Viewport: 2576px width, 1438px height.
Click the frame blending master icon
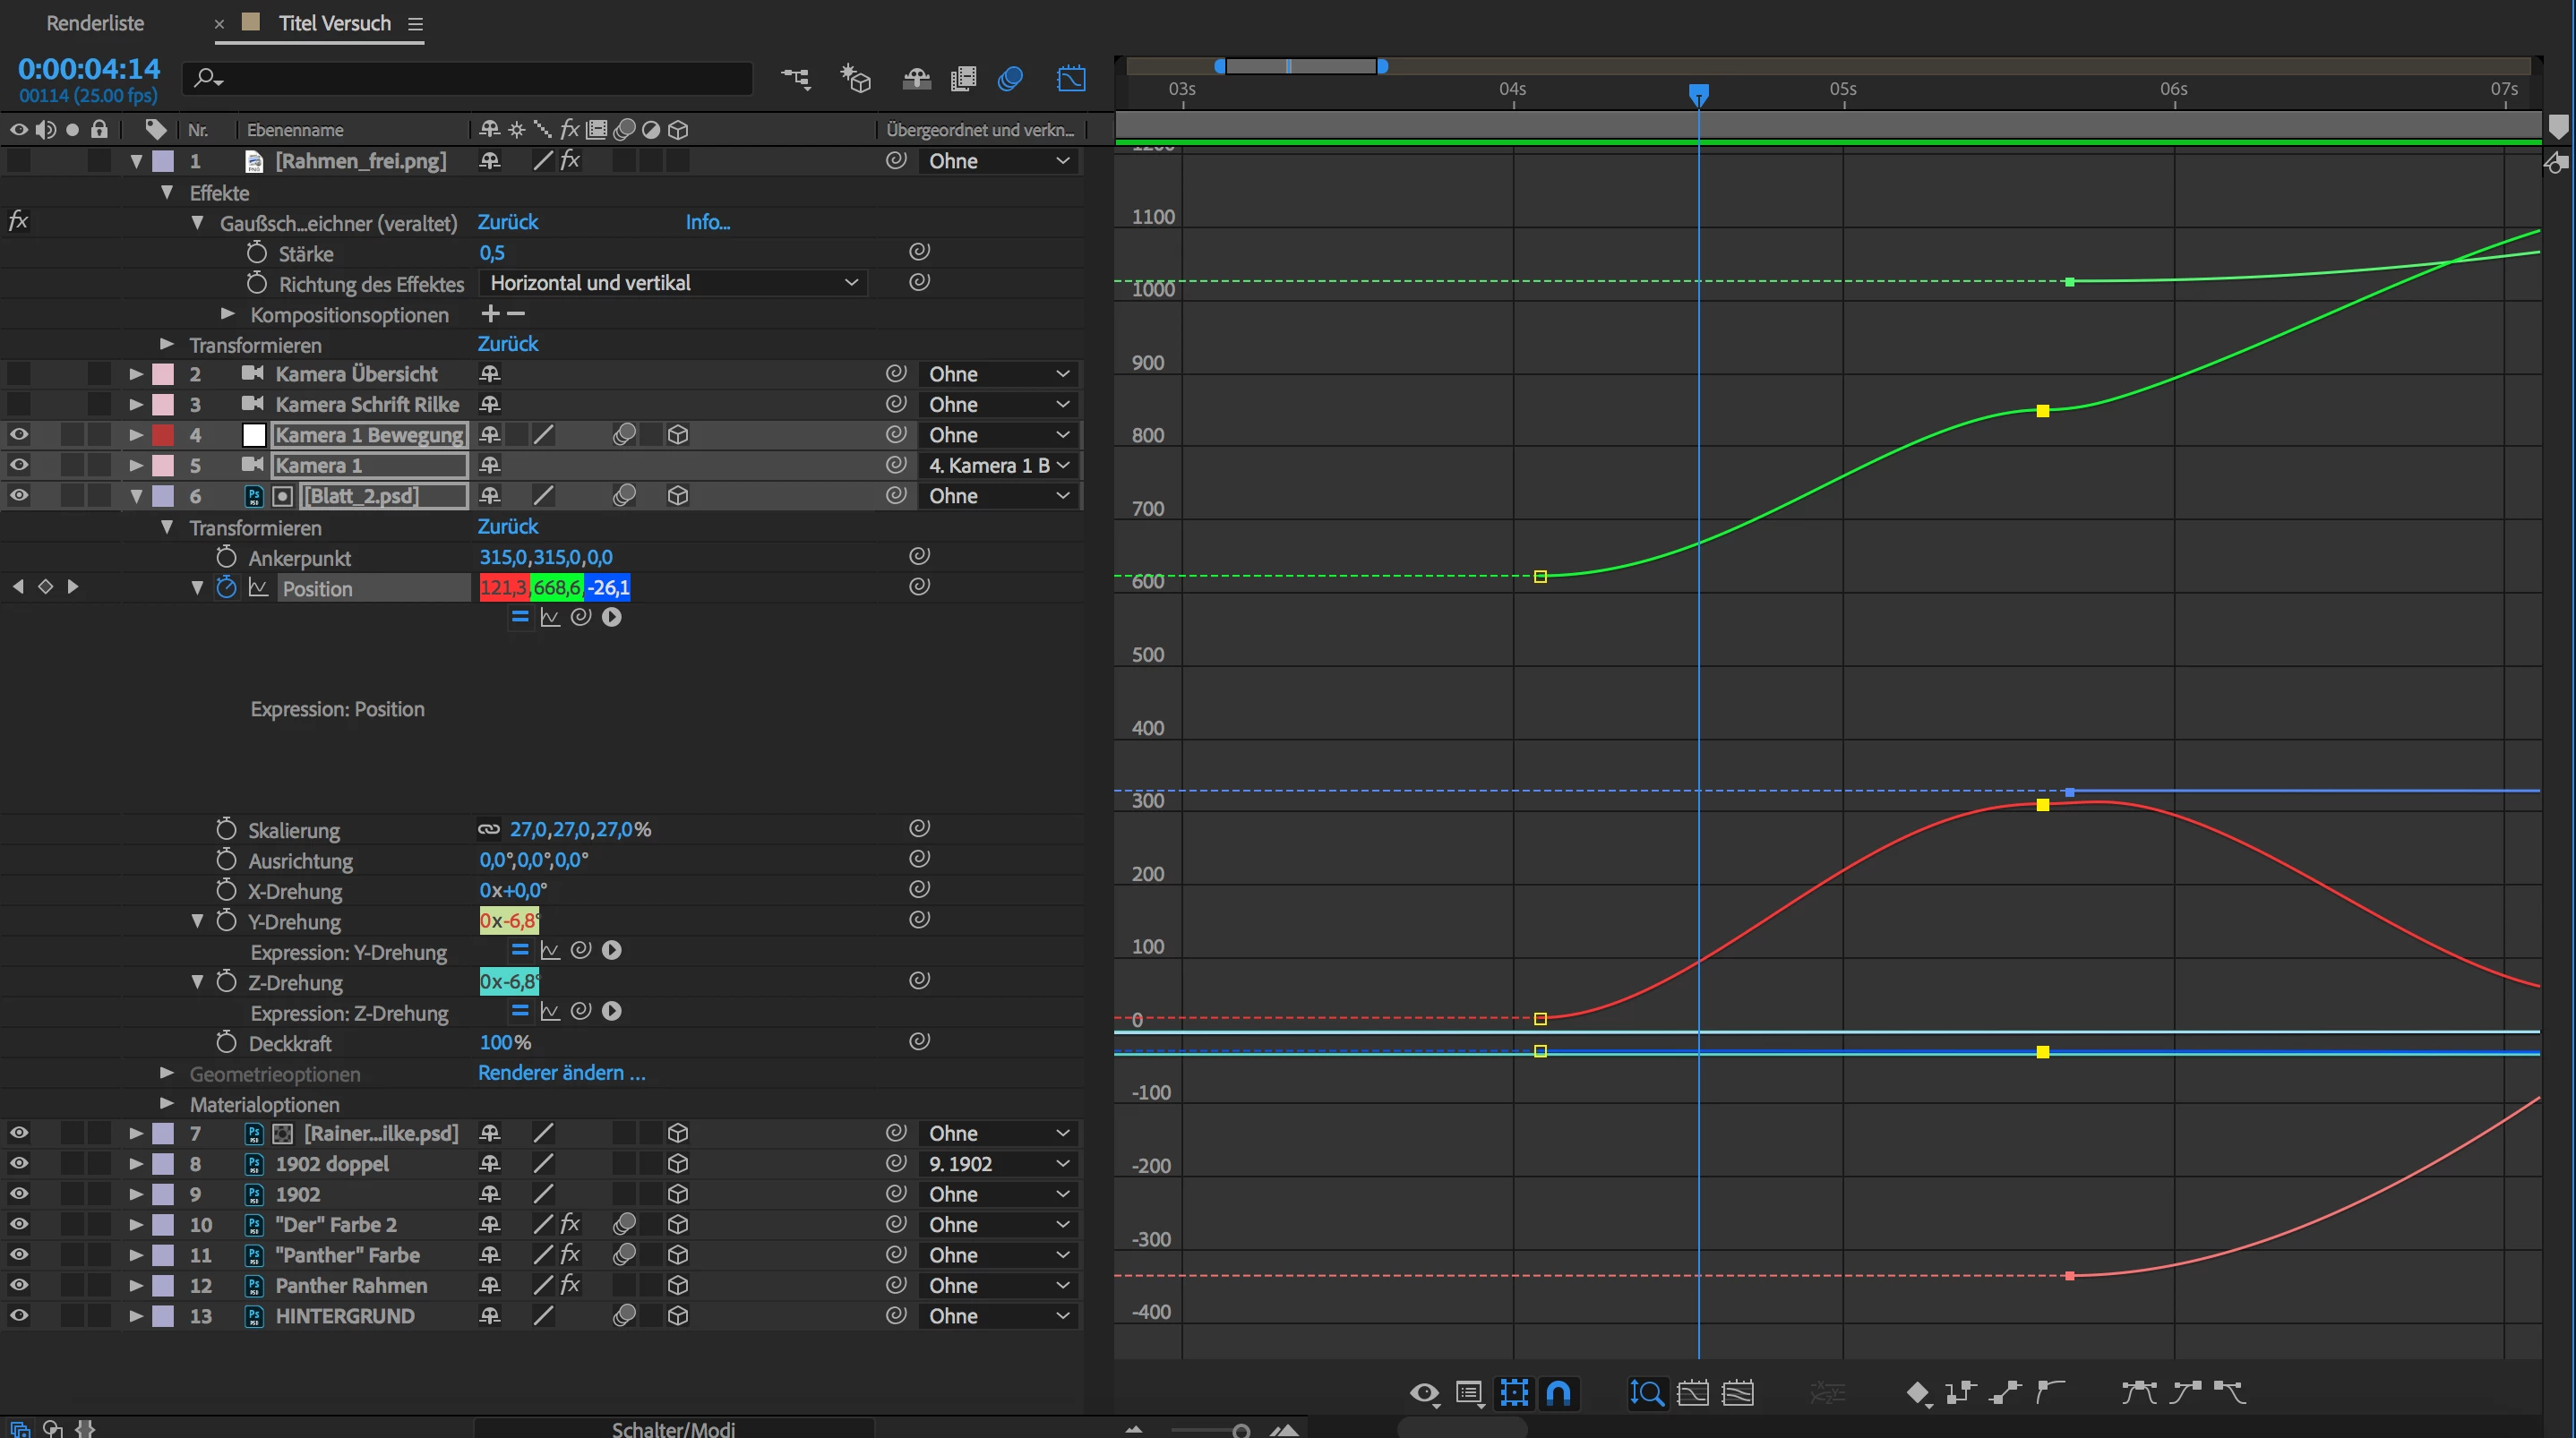963,78
